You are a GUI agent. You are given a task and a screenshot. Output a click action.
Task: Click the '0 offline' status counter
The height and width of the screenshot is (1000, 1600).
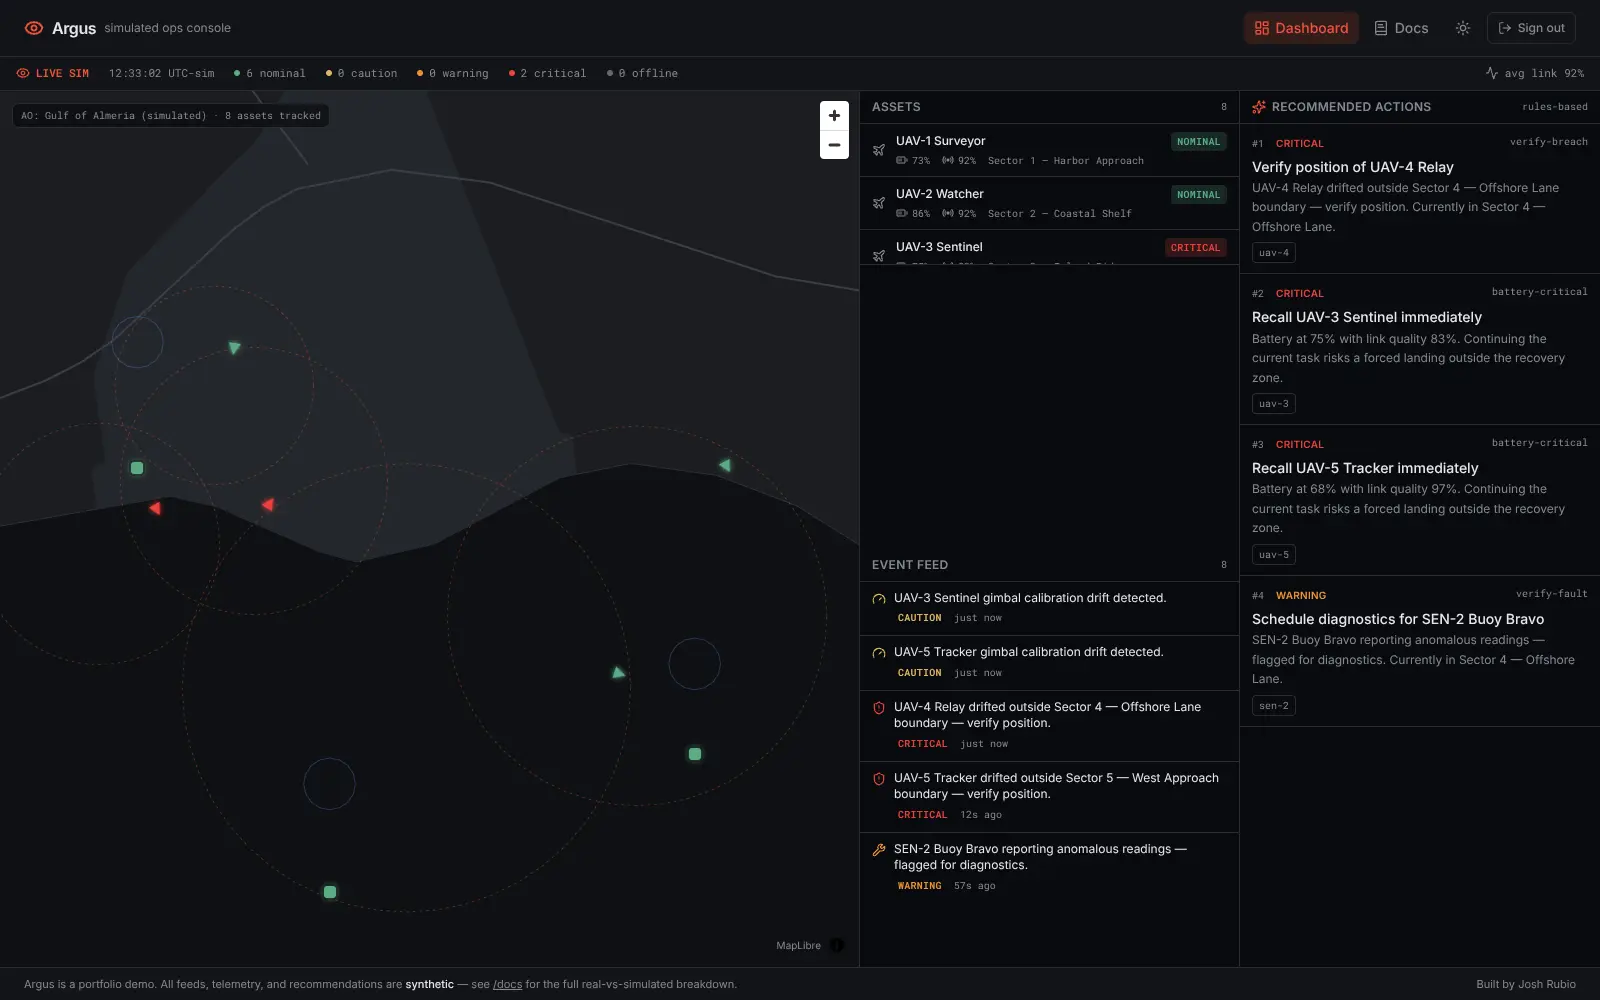point(641,73)
